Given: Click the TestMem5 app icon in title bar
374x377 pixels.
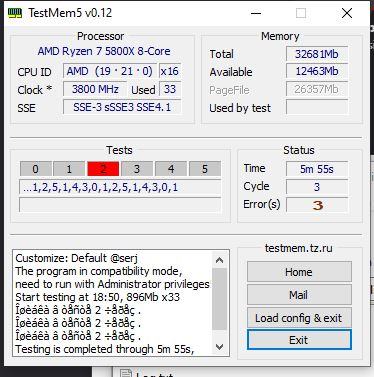Looking at the screenshot, I should click(x=15, y=13).
